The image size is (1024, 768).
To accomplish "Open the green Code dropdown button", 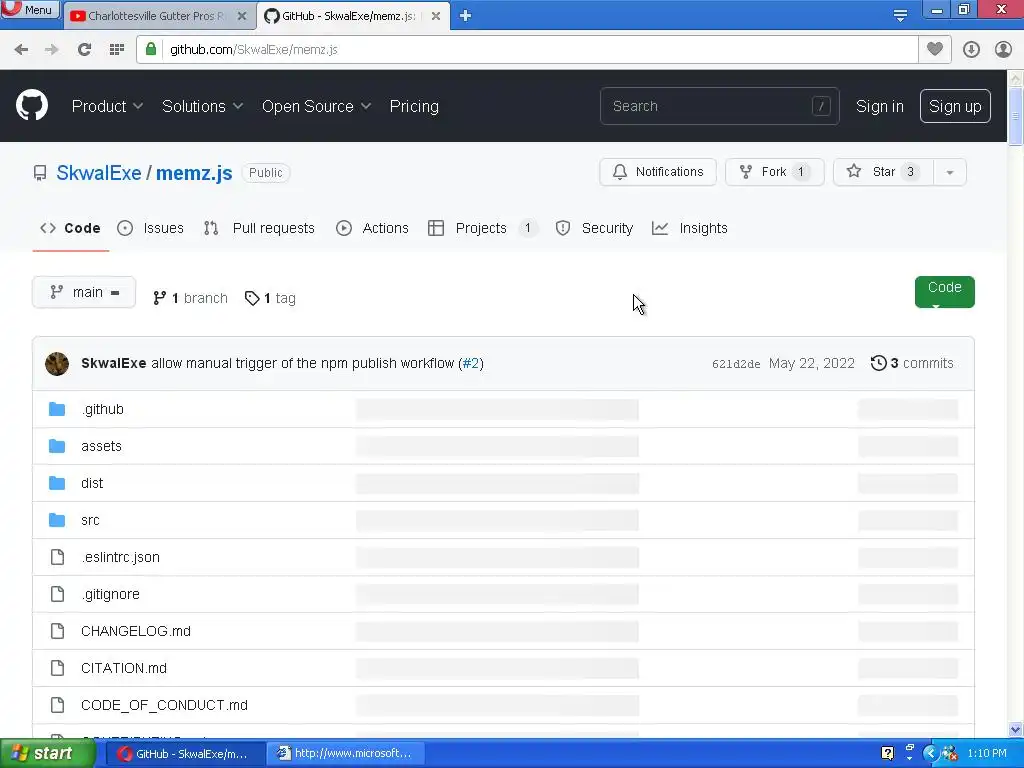I will 944,292.
